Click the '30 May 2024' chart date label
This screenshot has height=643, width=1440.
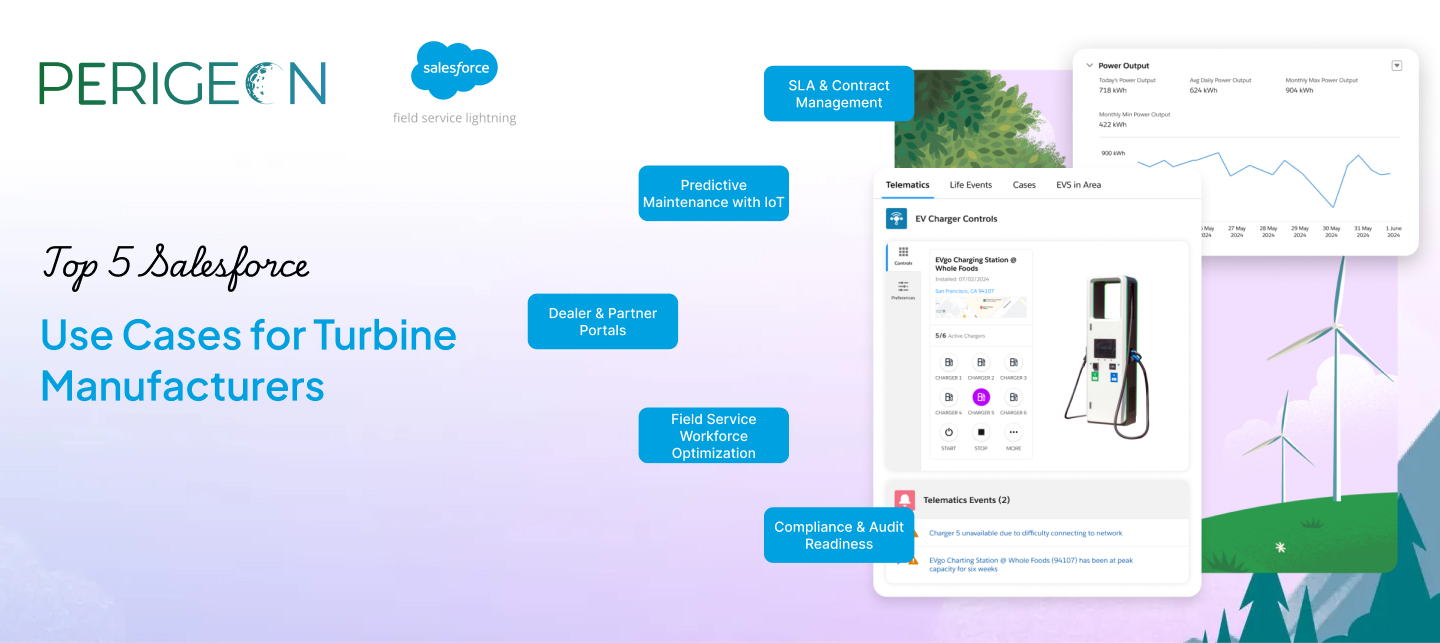pos(1331,231)
